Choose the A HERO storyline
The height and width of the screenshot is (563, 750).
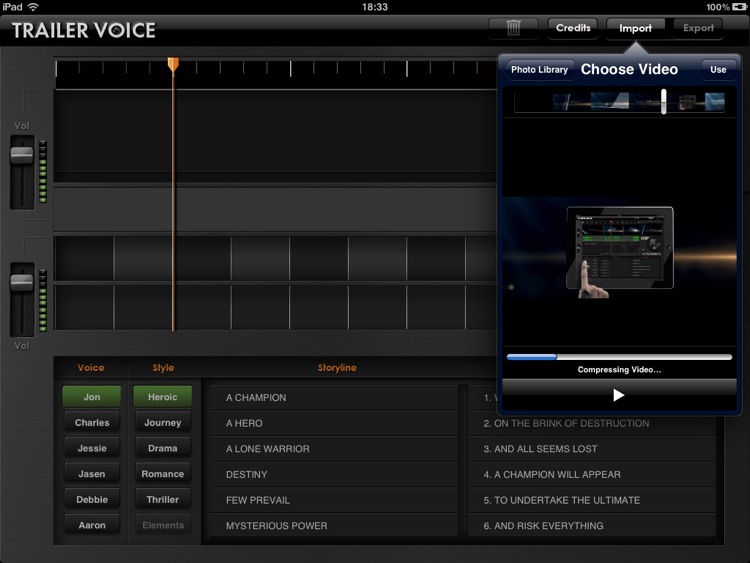[334, 423]
